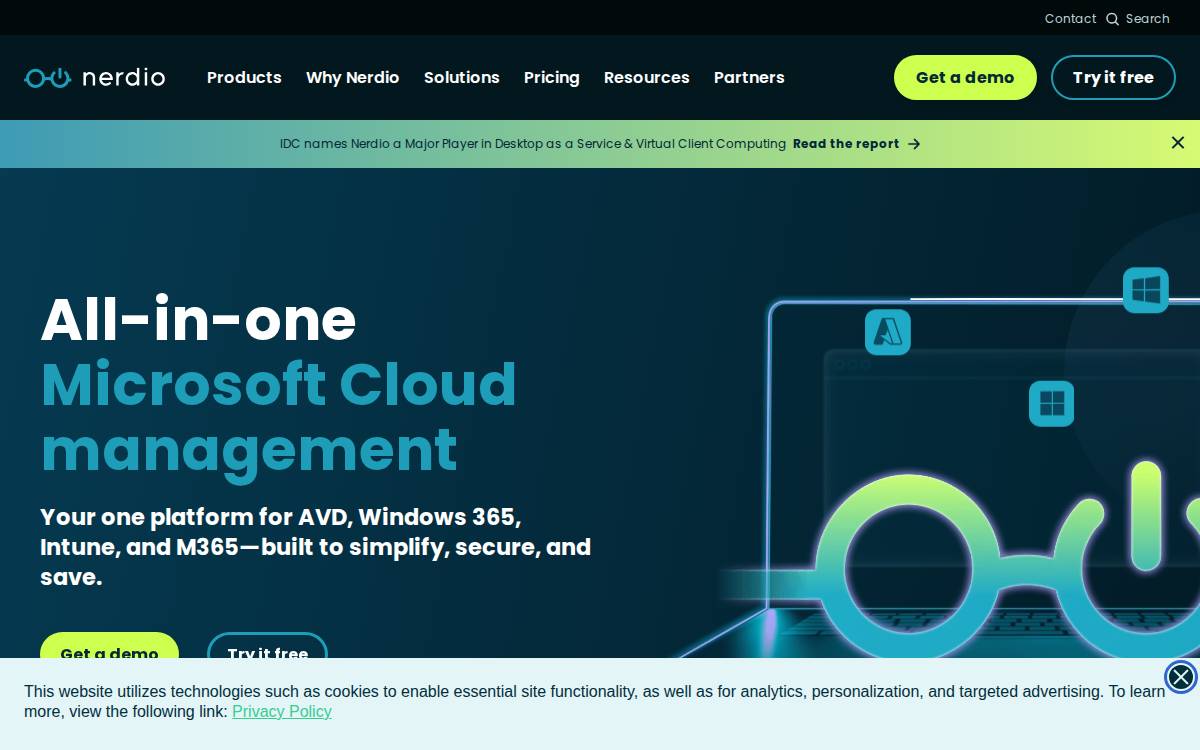Click the 'Your one platform for AVD' subheading
This screenshot has height=750, width=1200.
[315, 547]
